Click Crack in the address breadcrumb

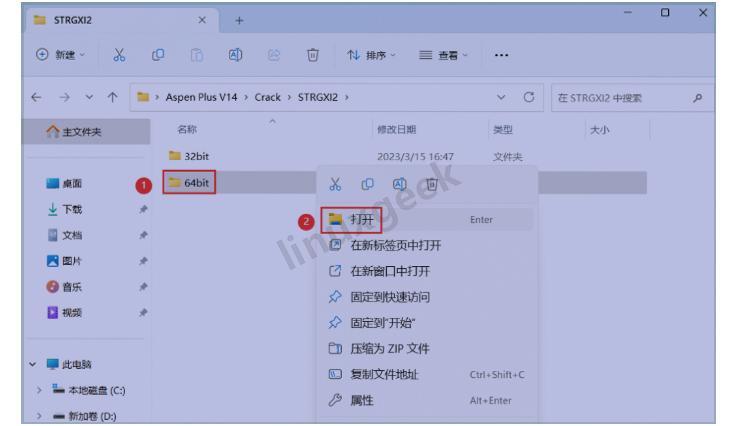[x=267, y=97]
